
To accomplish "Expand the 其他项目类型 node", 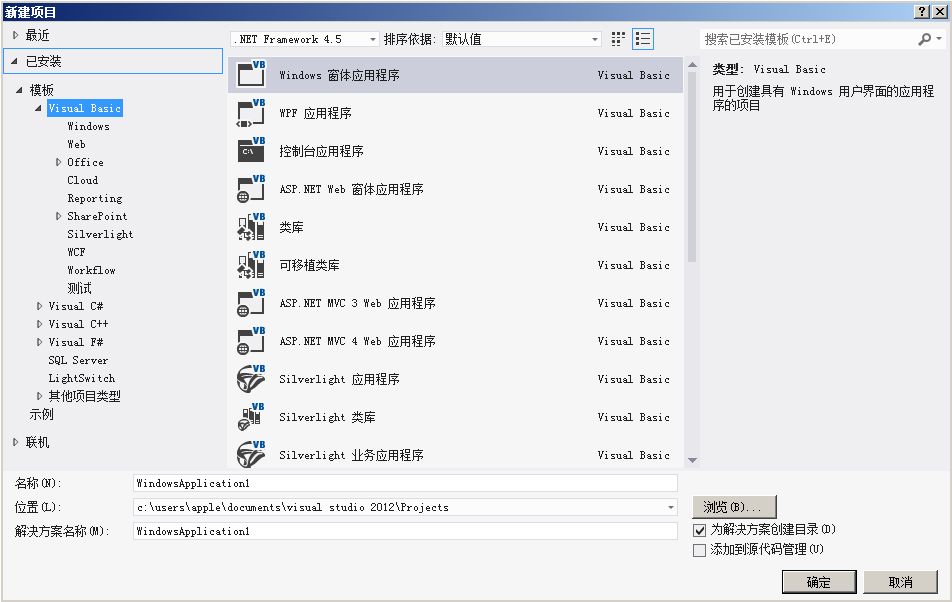I will pyautogui.click(x=39, y=396).
